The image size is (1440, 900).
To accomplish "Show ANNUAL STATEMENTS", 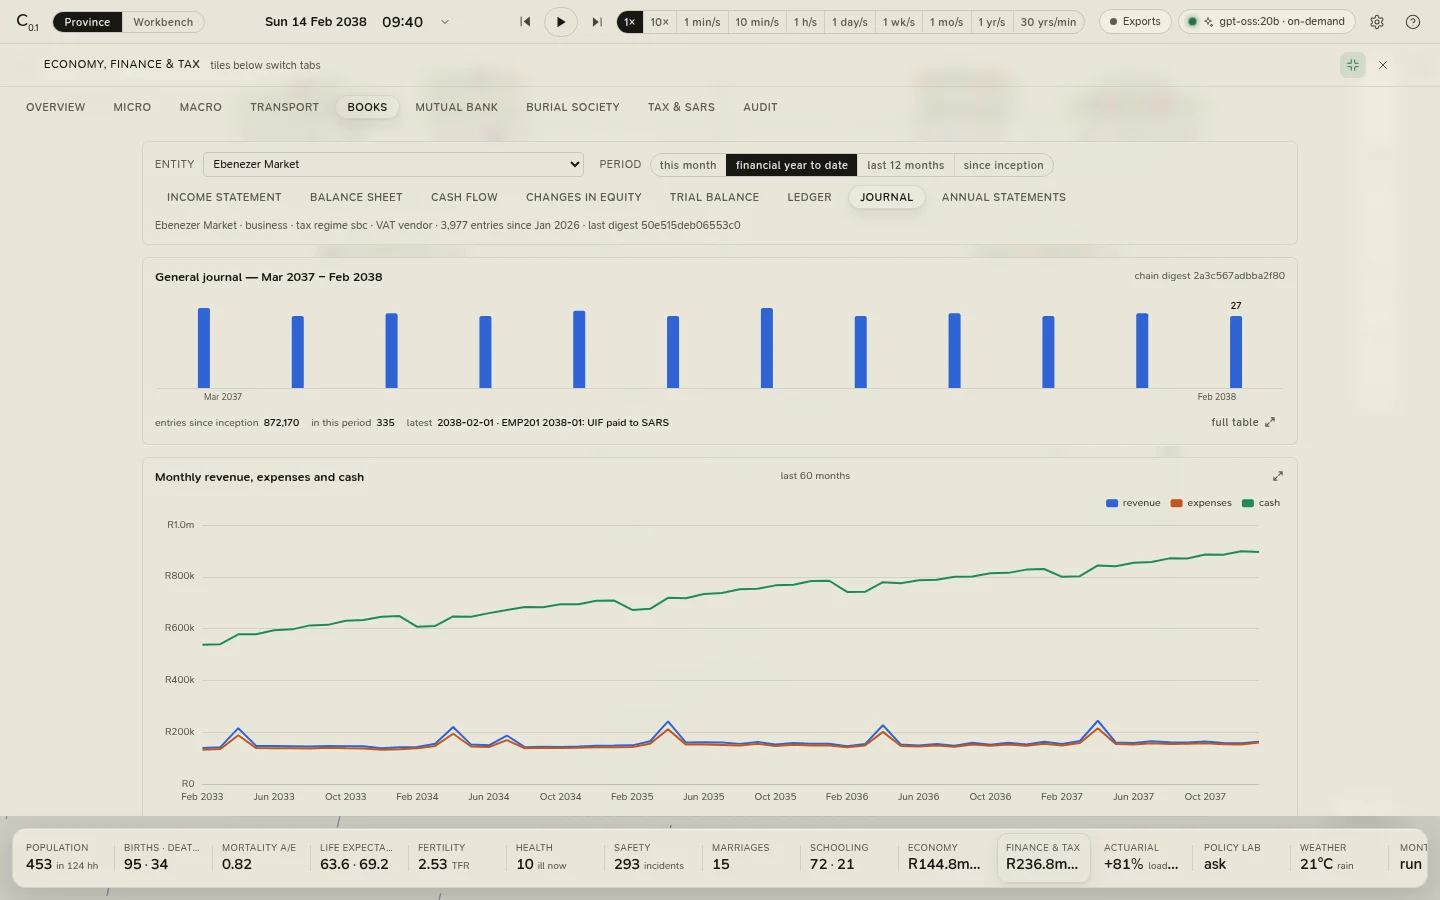I will tap(1003, 197).
